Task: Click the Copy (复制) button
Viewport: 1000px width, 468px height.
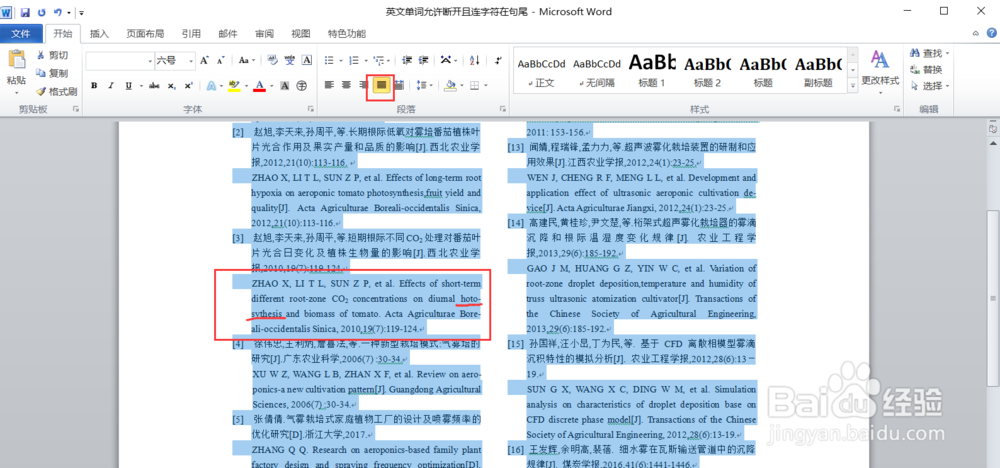Action: click(52, 73)
